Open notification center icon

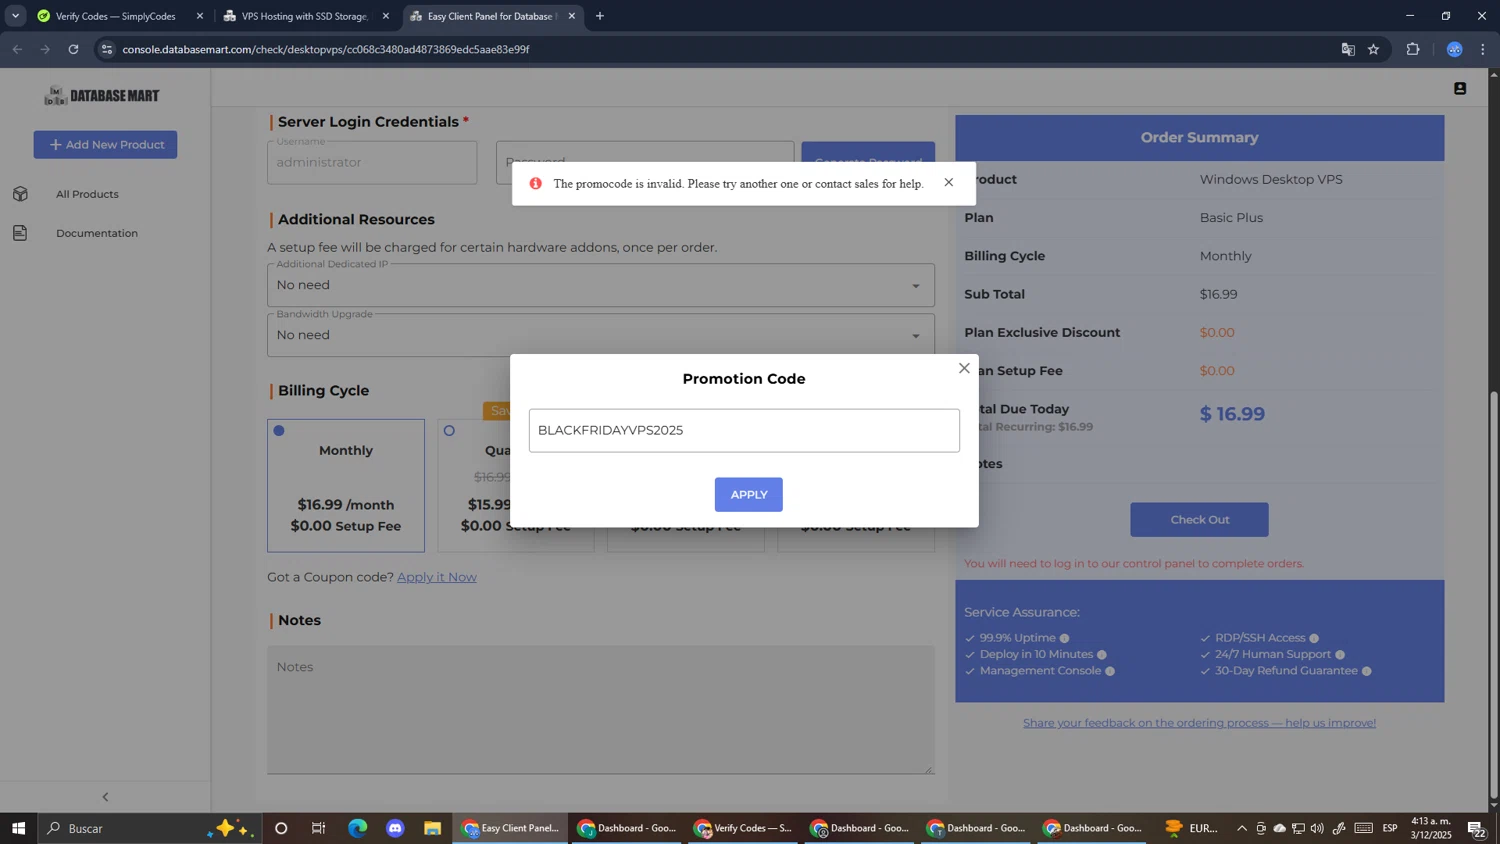point(1476,828)
